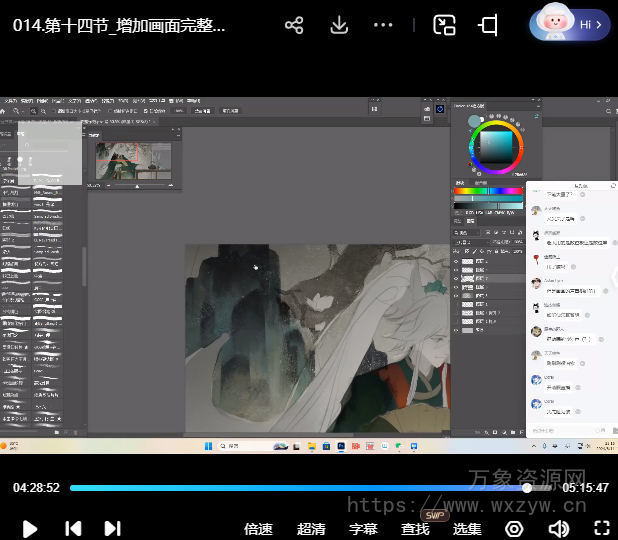Click the share icon in top bar
This screenshot has width=618, height=540.
[x=294, y=26]
